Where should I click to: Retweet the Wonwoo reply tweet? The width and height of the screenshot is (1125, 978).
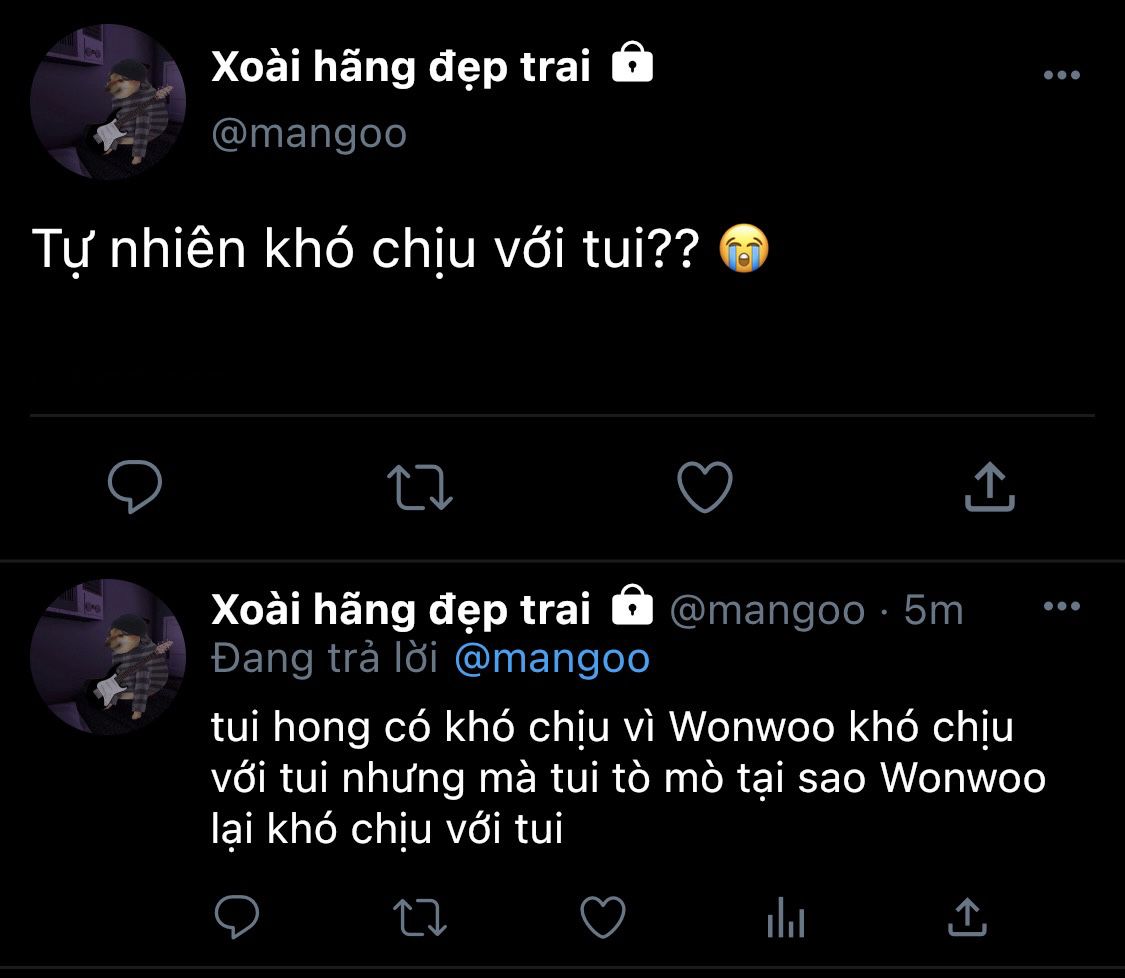(x=420, y=918)
